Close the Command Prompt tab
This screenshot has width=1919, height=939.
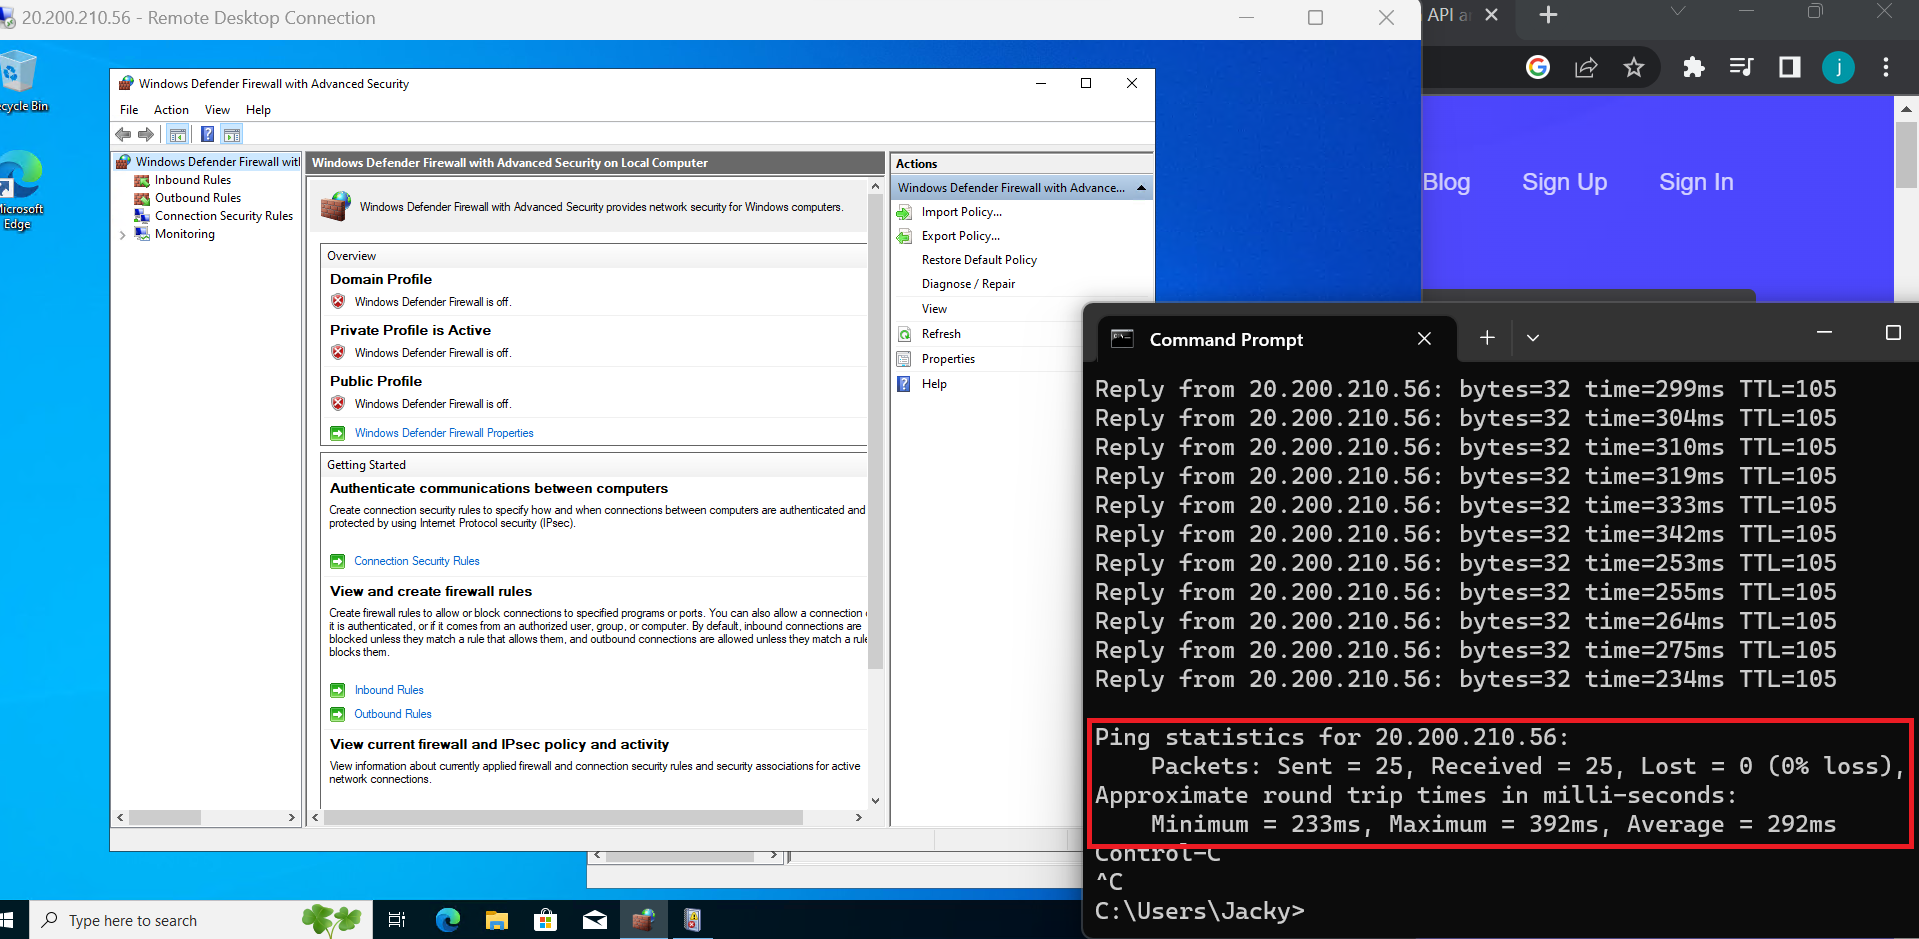tap(1424, 339)
